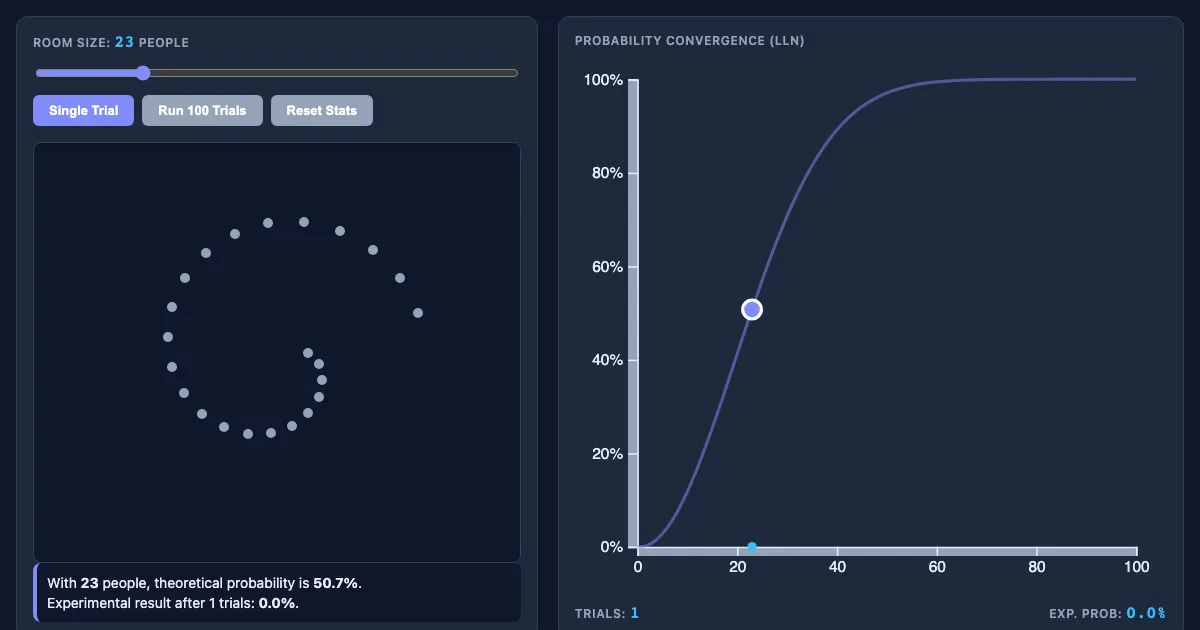Click the 0% y-axis label
Image resolution: width=1200 pixels, height=630 pixels.
tap(612, 547)
